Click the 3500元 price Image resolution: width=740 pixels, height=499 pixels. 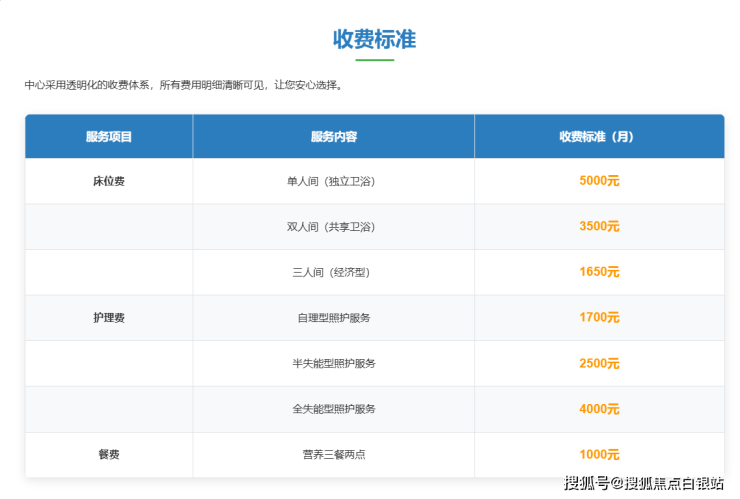[599, 227]
